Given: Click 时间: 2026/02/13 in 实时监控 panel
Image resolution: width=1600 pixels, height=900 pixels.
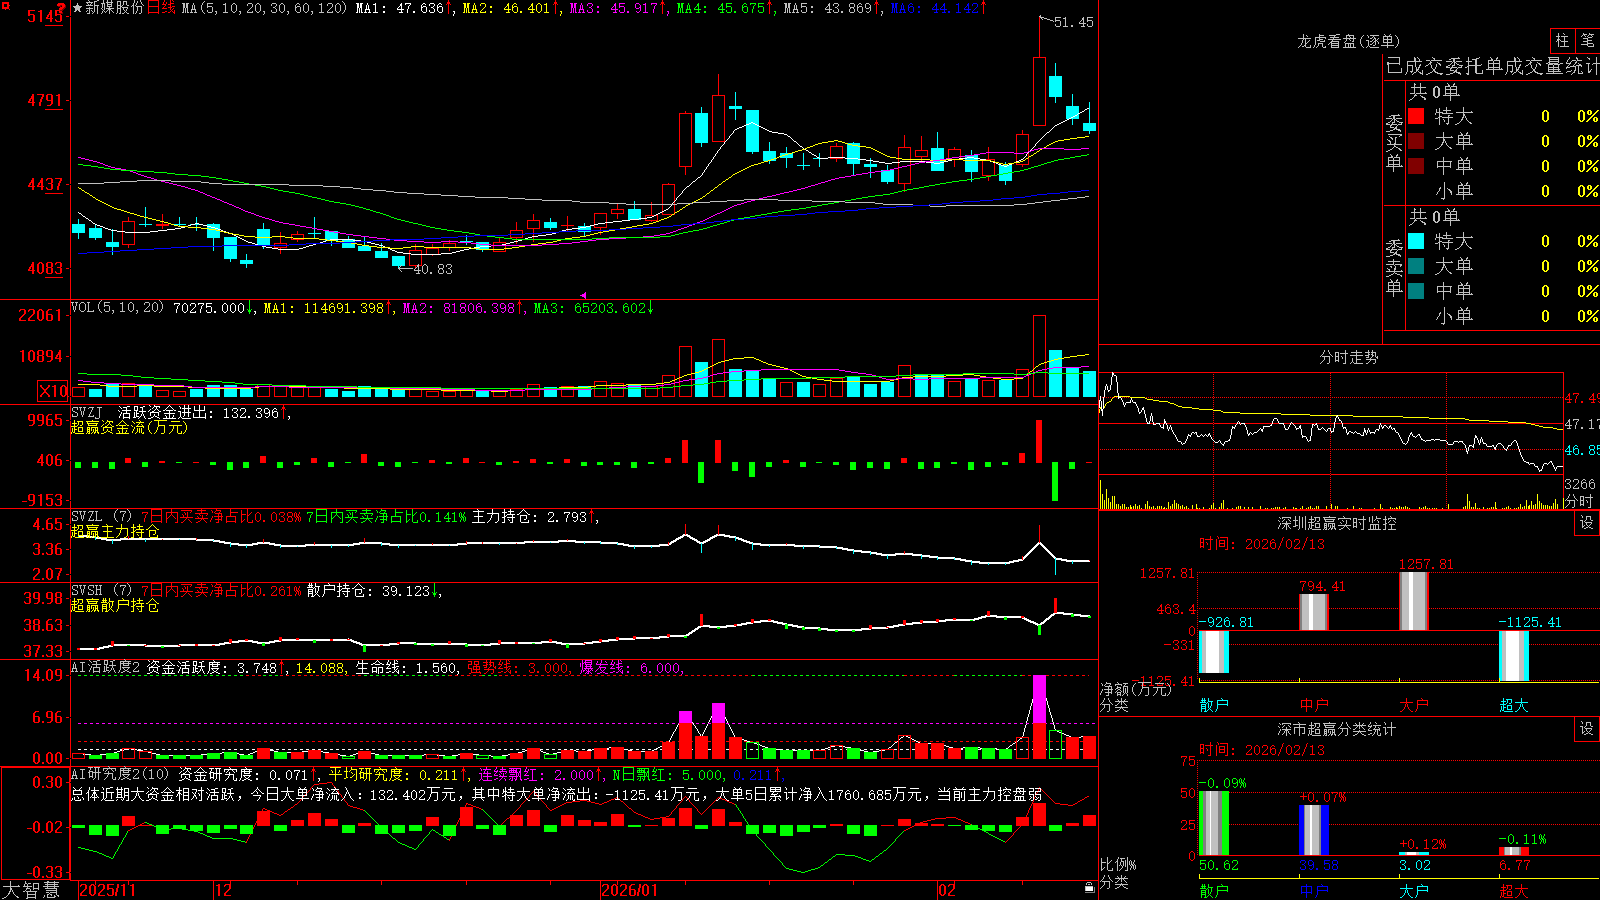Looking at the screenshot, I should click(1261, 544).
